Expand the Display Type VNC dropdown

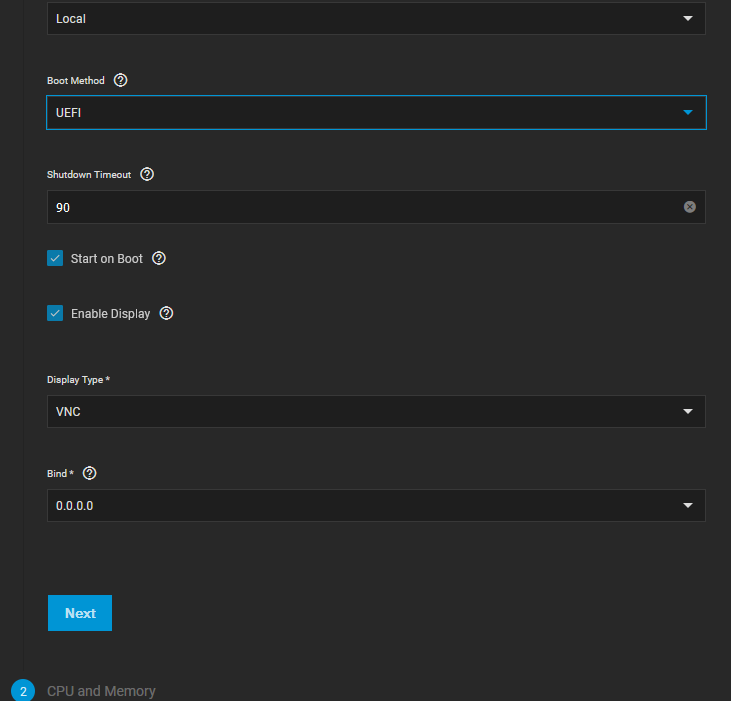coord(376,412)
